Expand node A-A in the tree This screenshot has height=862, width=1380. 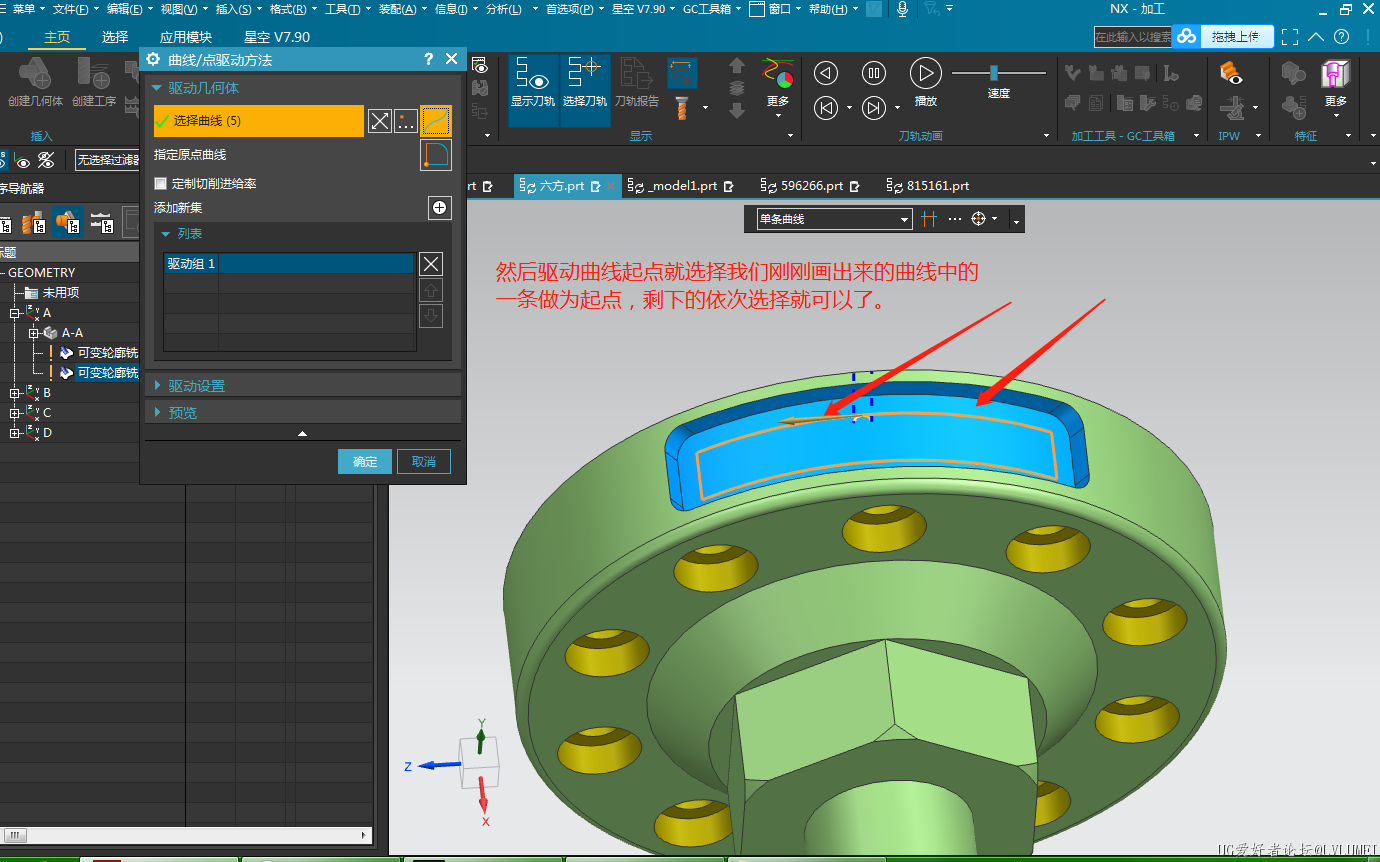pyautogui.click(x=33, y=333)
